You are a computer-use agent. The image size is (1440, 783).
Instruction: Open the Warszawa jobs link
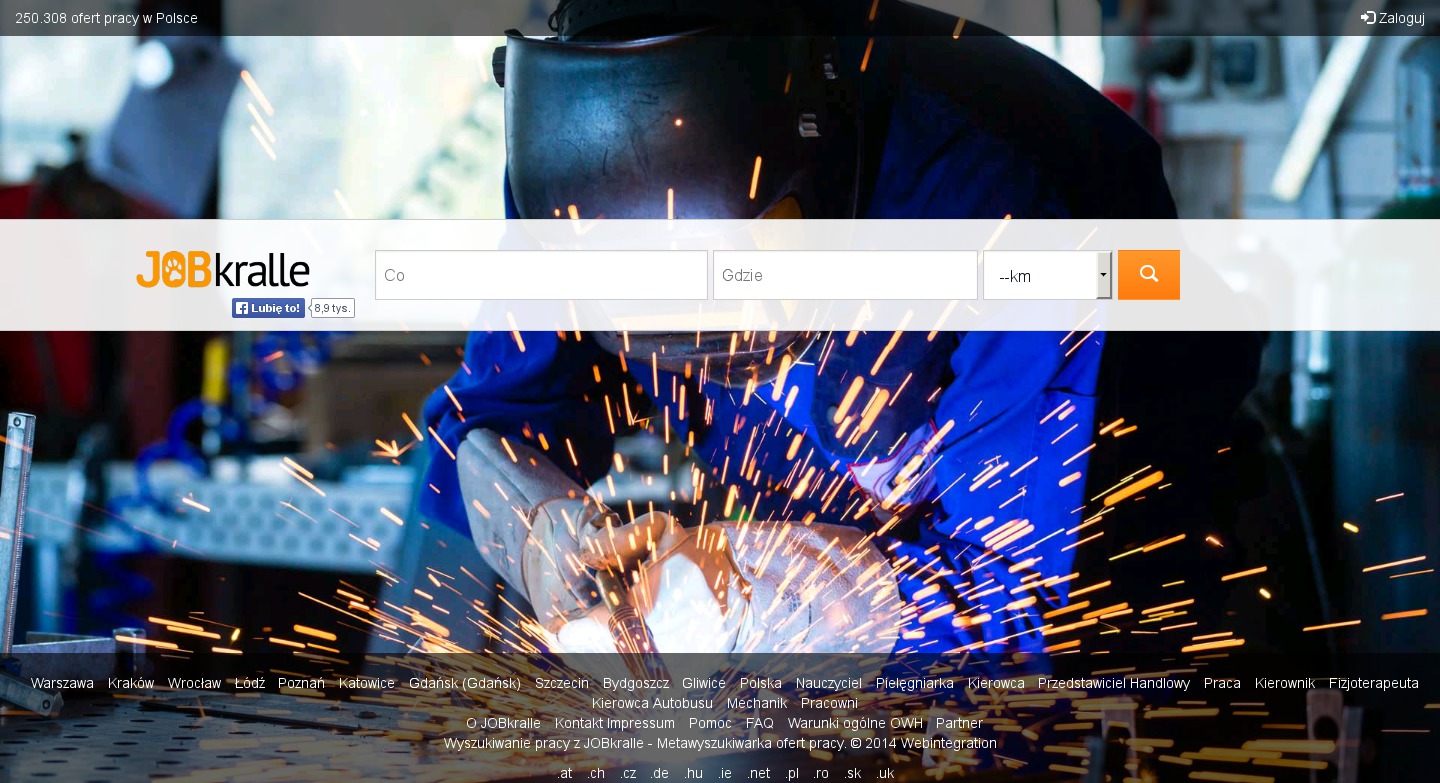(62, 683)
